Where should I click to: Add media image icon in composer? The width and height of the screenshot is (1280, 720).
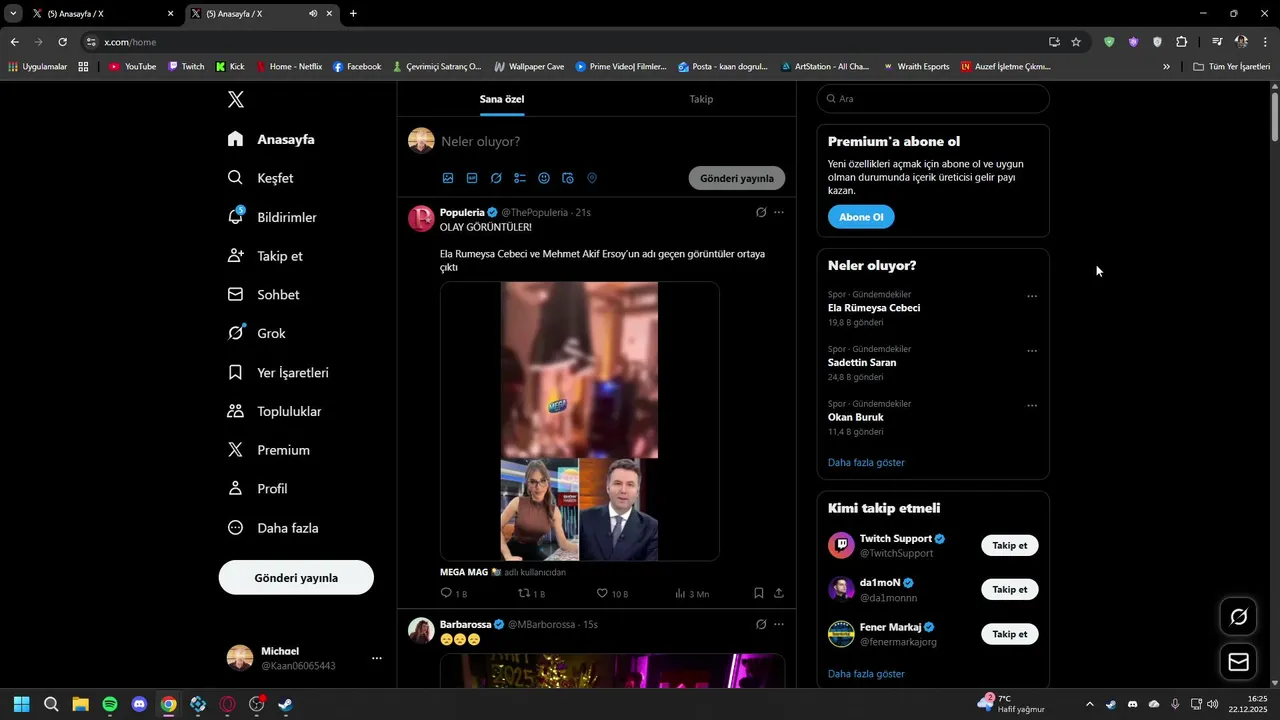pyautogui.click(x=448, y=178)
